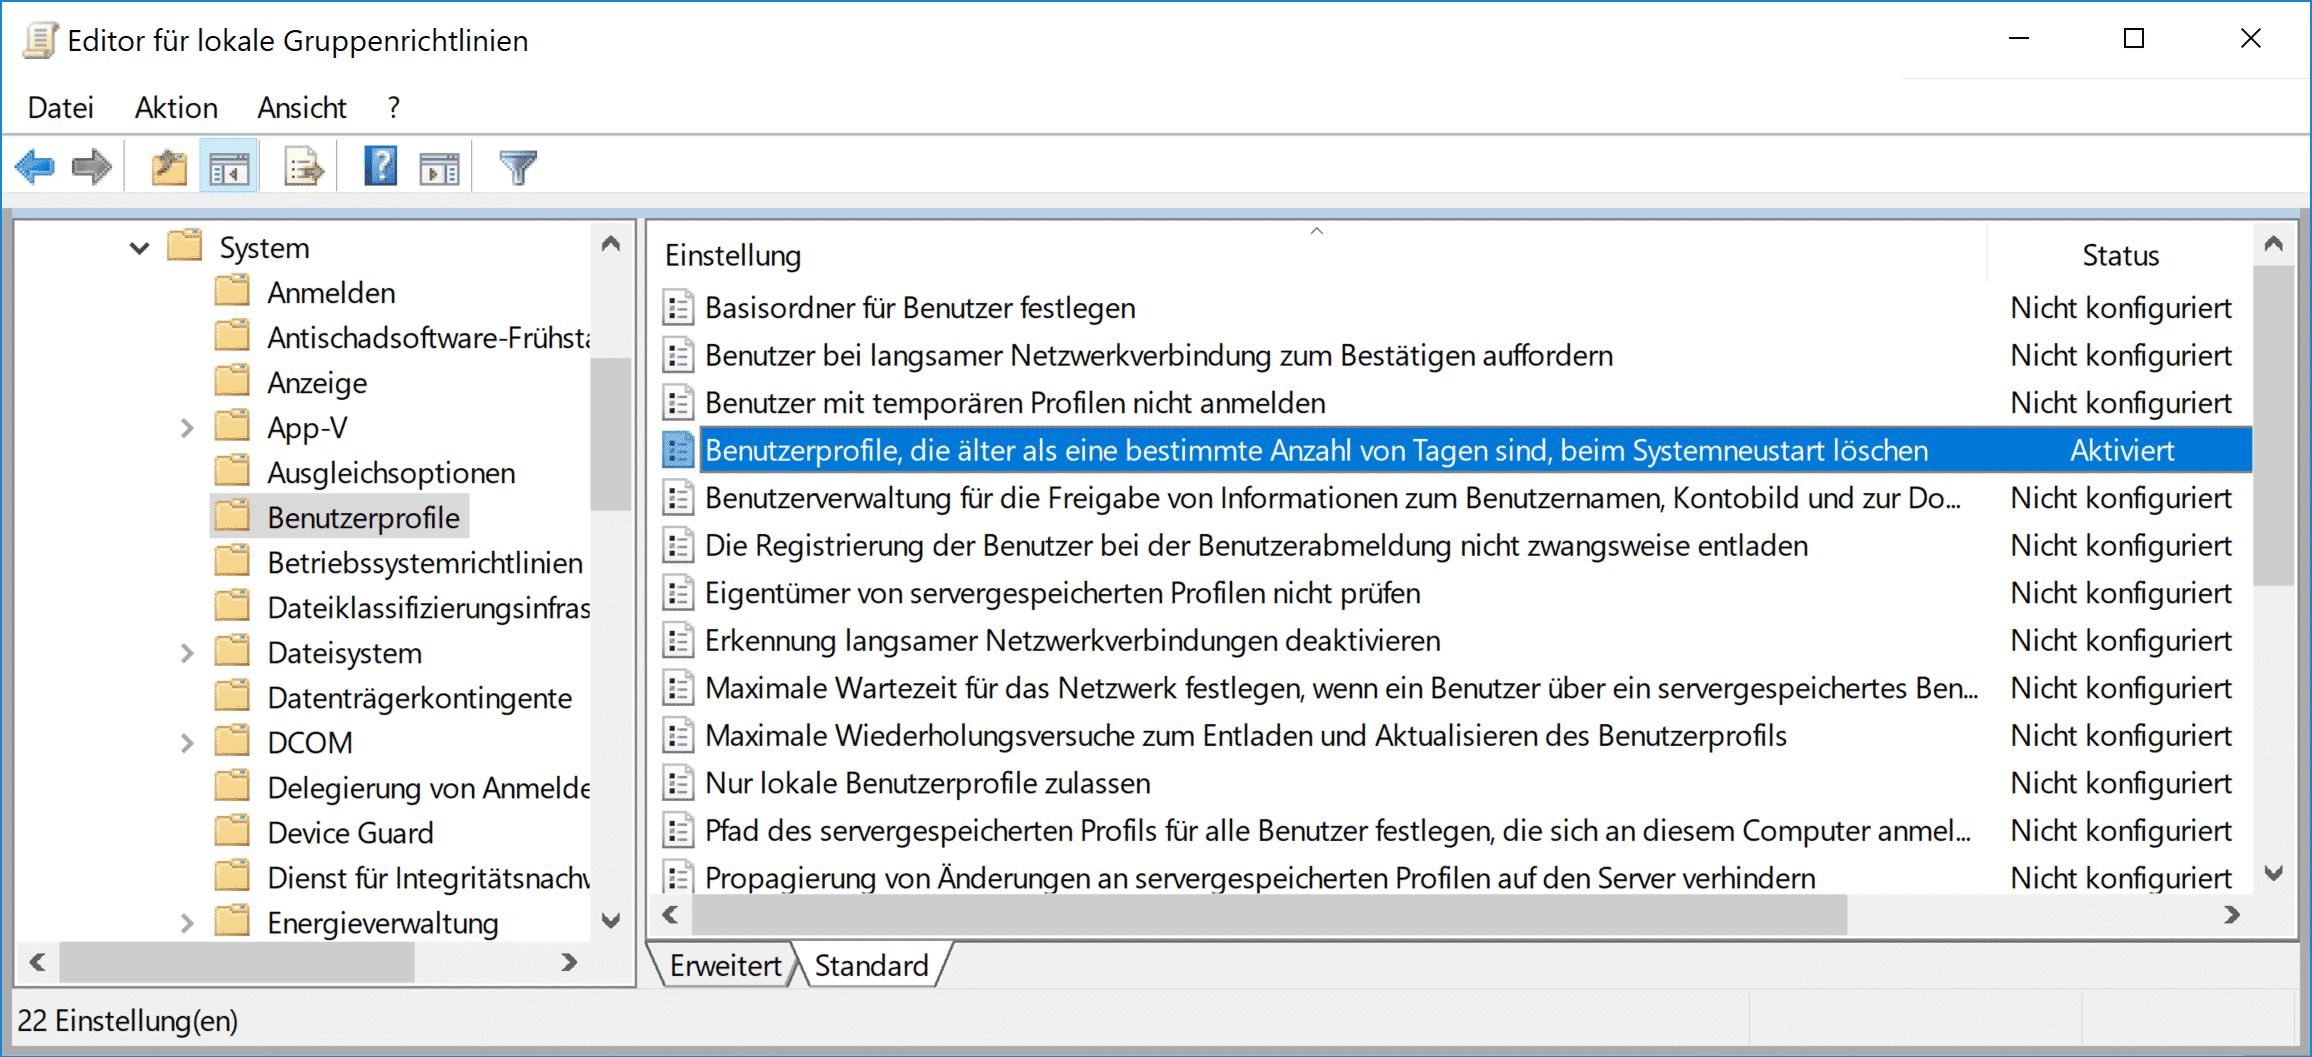Click folder icon next to Ausgleichsoptionen
Image resolution: width=2312 pixels, height=1057 pixels.
(x=232, y=472)
